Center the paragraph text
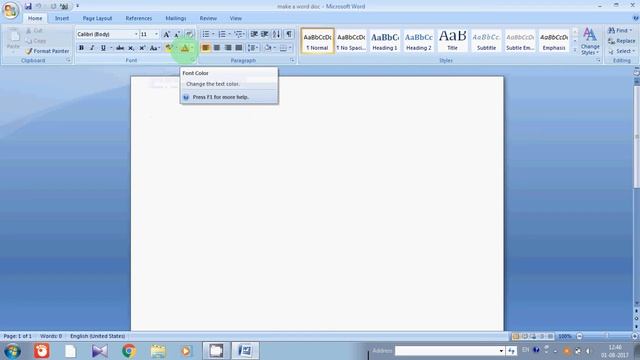 217,48
